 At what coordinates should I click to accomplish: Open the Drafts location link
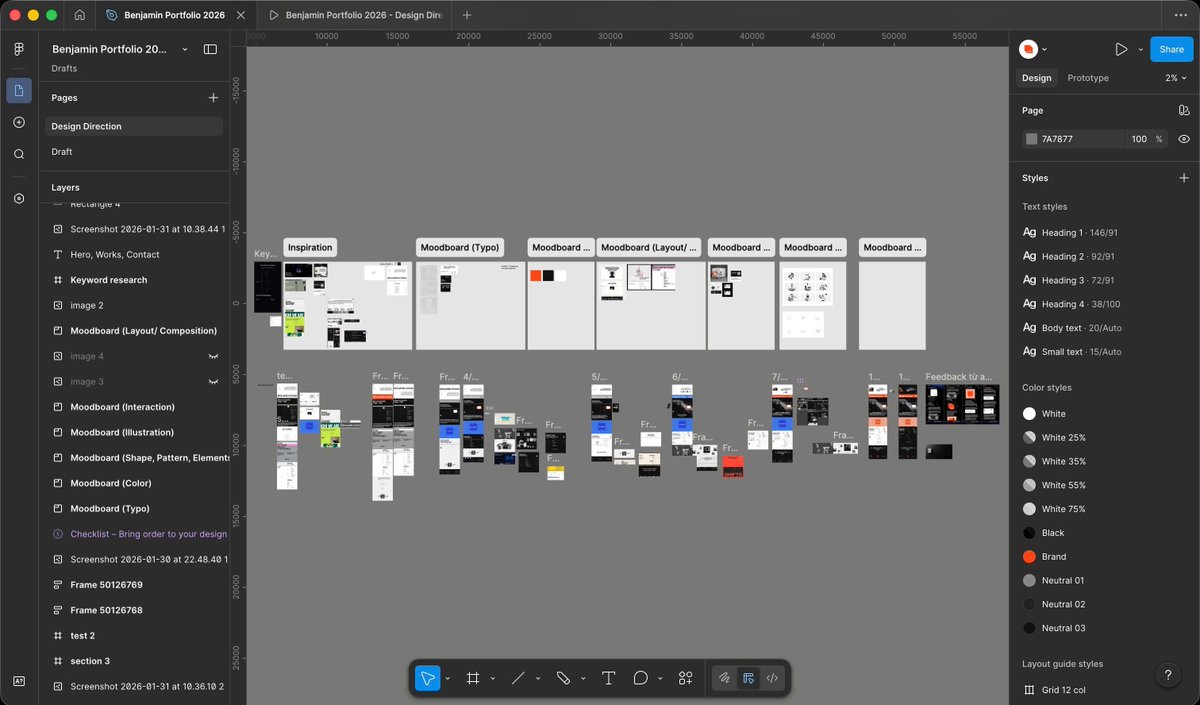tap(64, 69)
